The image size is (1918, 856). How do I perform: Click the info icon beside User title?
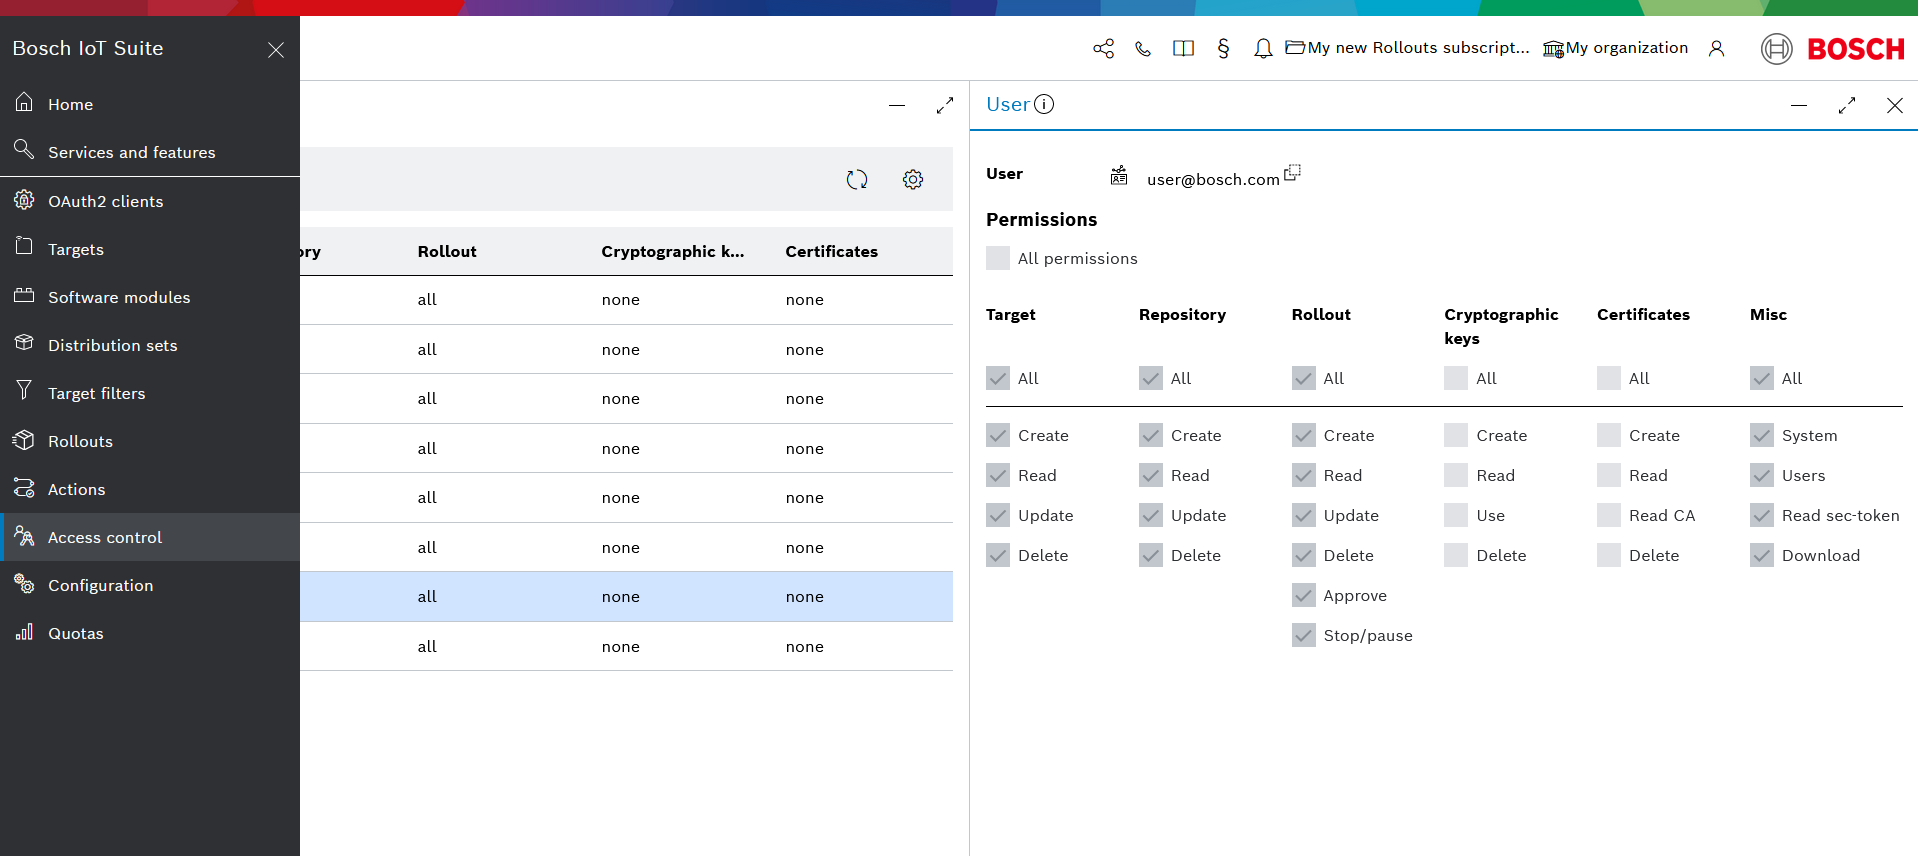[x=1044, y=105]
